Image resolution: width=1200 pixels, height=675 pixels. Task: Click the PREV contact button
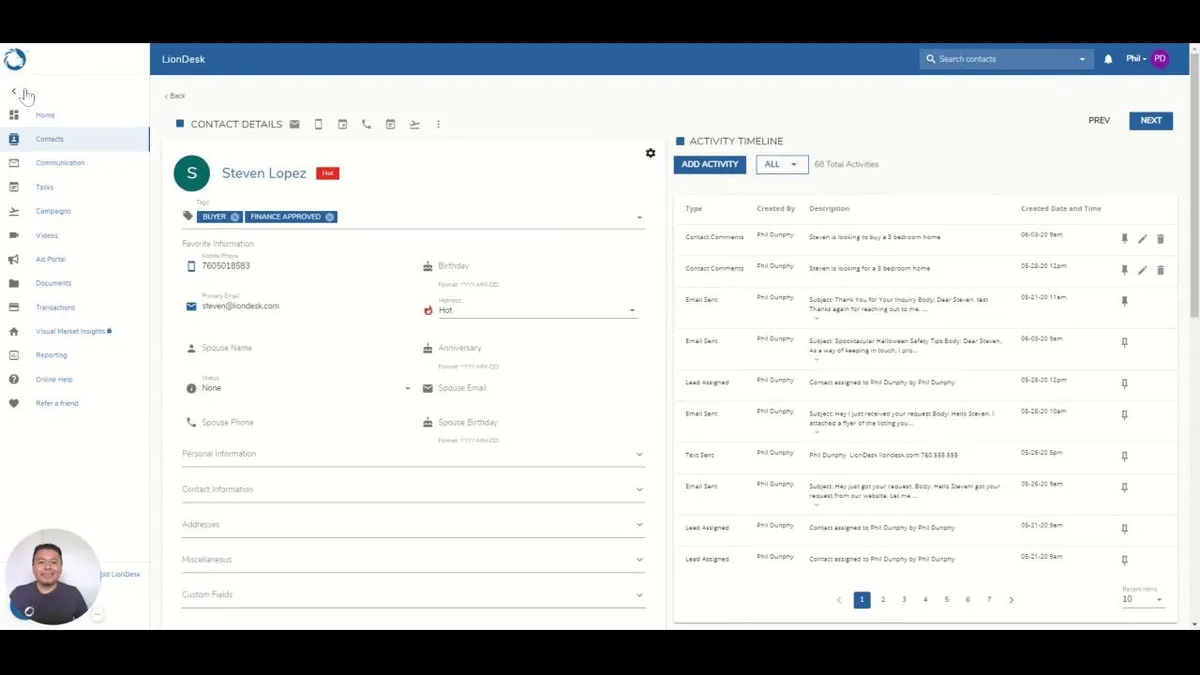coord(1099,120)
